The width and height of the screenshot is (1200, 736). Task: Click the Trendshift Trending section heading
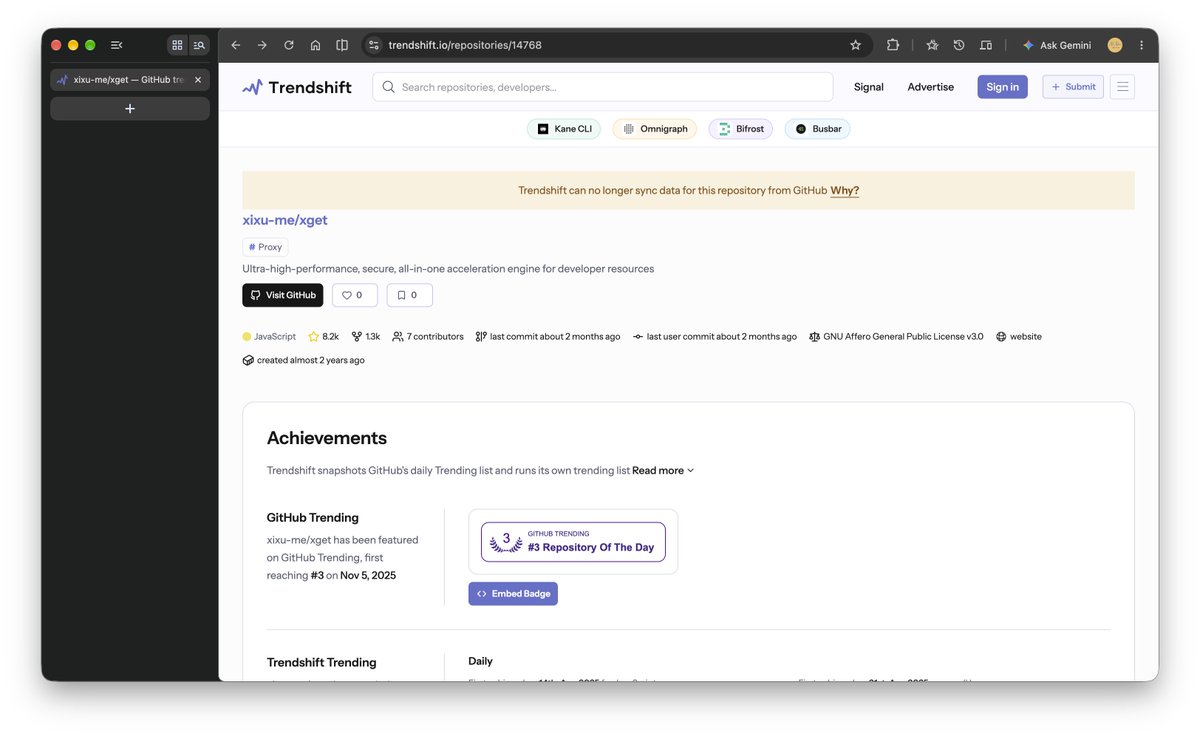[x=322, y=663]
